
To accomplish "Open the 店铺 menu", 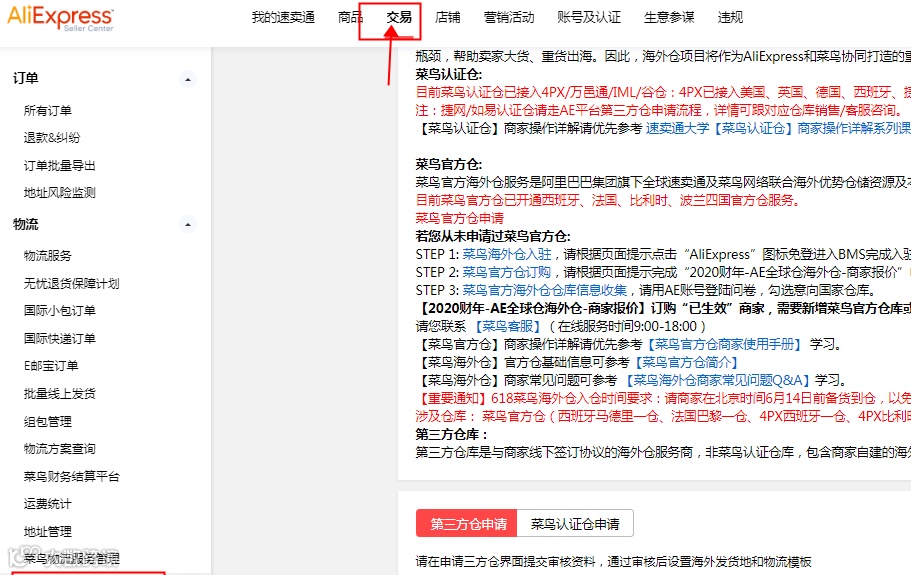I will pyautogui.click(x=447, y=17).
